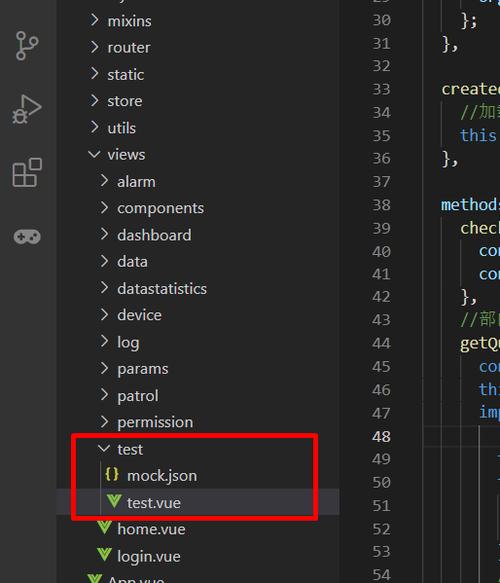500x583 pixels.
Task: Expand the datastatistics folder
Action: click(162, 289)
